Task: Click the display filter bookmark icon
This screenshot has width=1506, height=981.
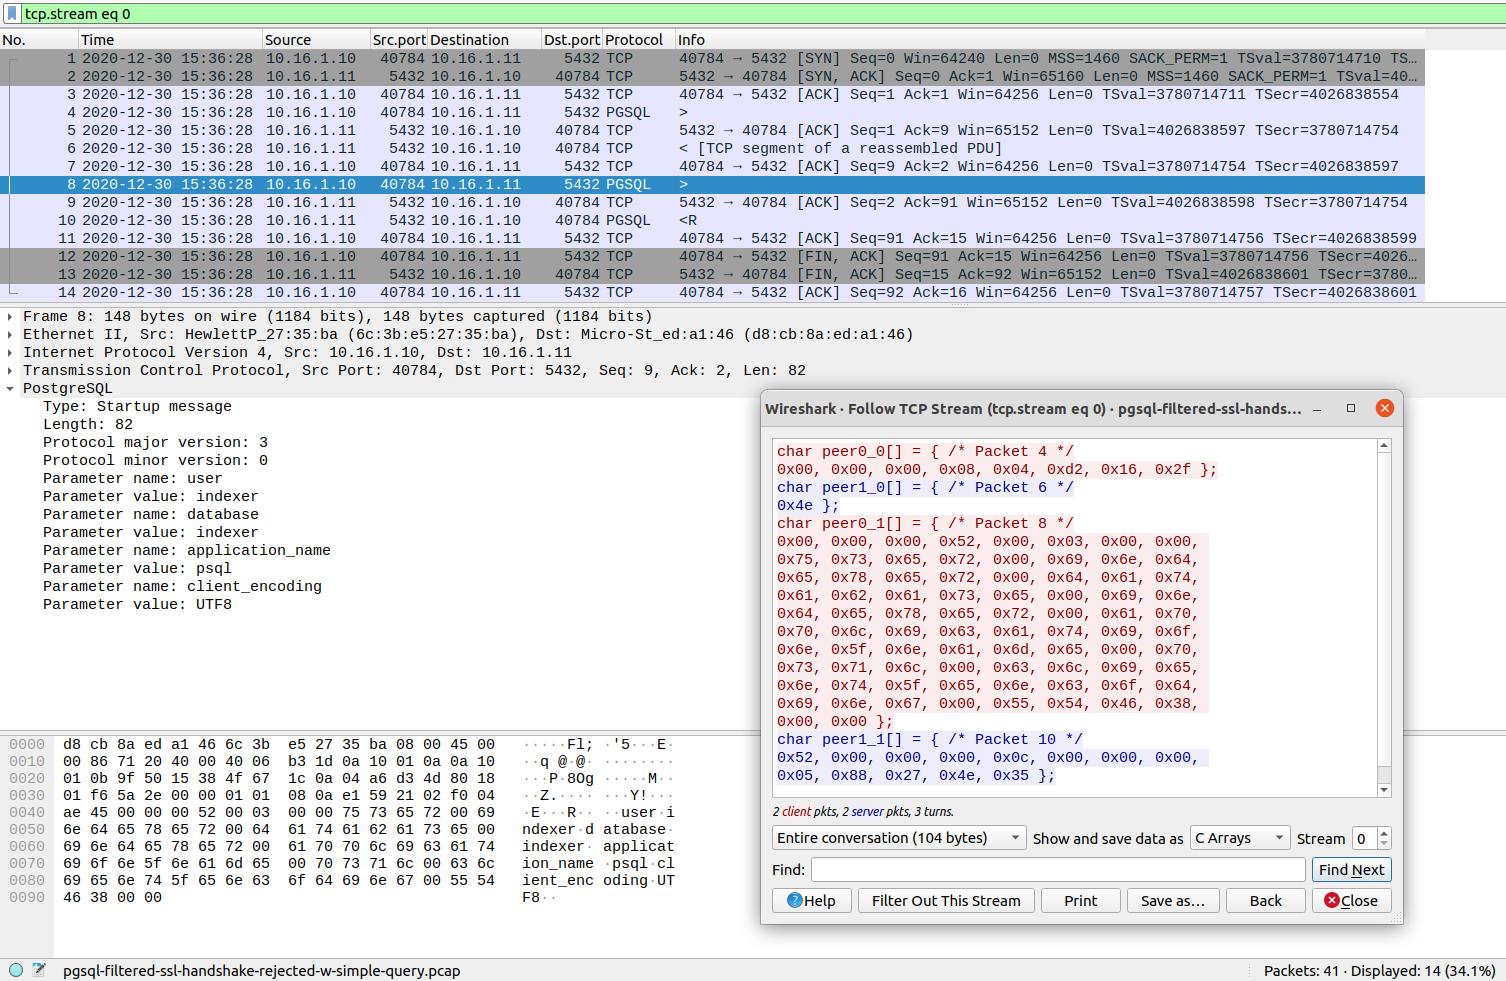Action: point(12,14)
